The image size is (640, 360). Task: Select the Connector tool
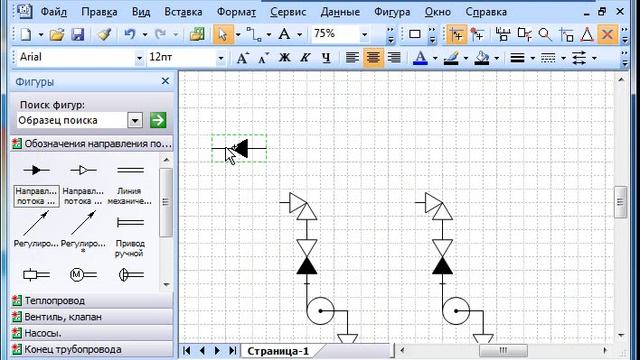(254, 34)
